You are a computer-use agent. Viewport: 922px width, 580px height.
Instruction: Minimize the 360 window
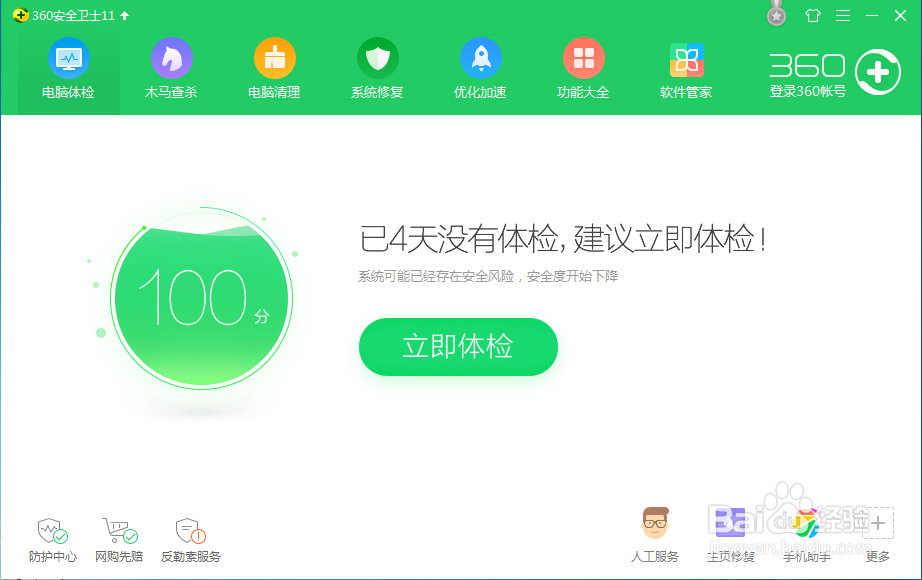click(871, 15)
